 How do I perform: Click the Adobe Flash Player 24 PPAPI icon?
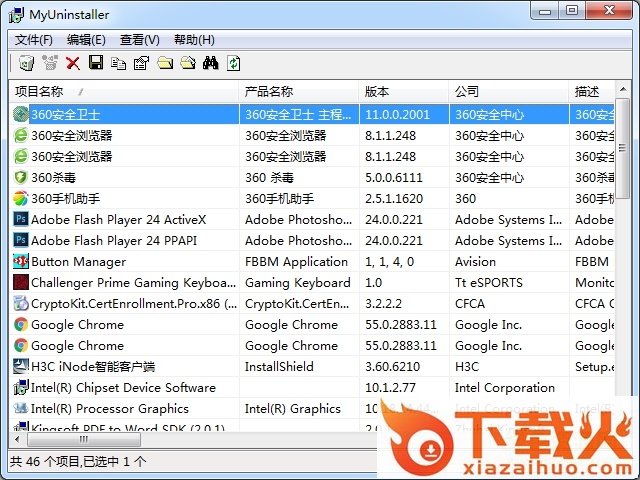coord(20,240)
